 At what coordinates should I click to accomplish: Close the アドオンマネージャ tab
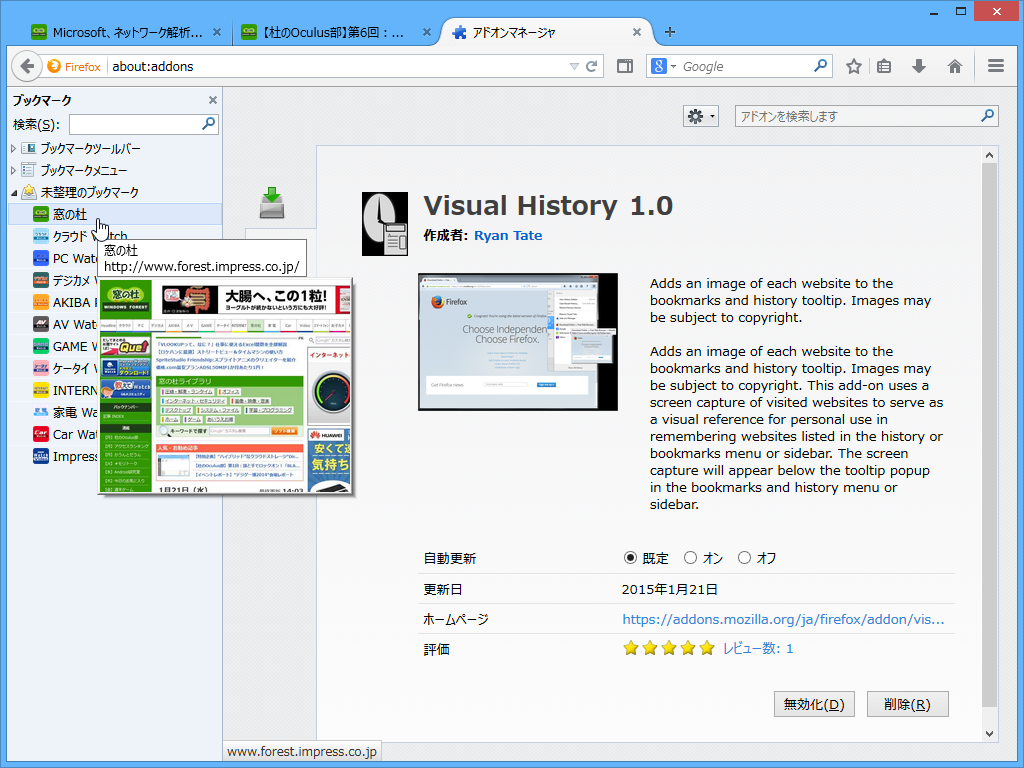[x=637, y=32]
